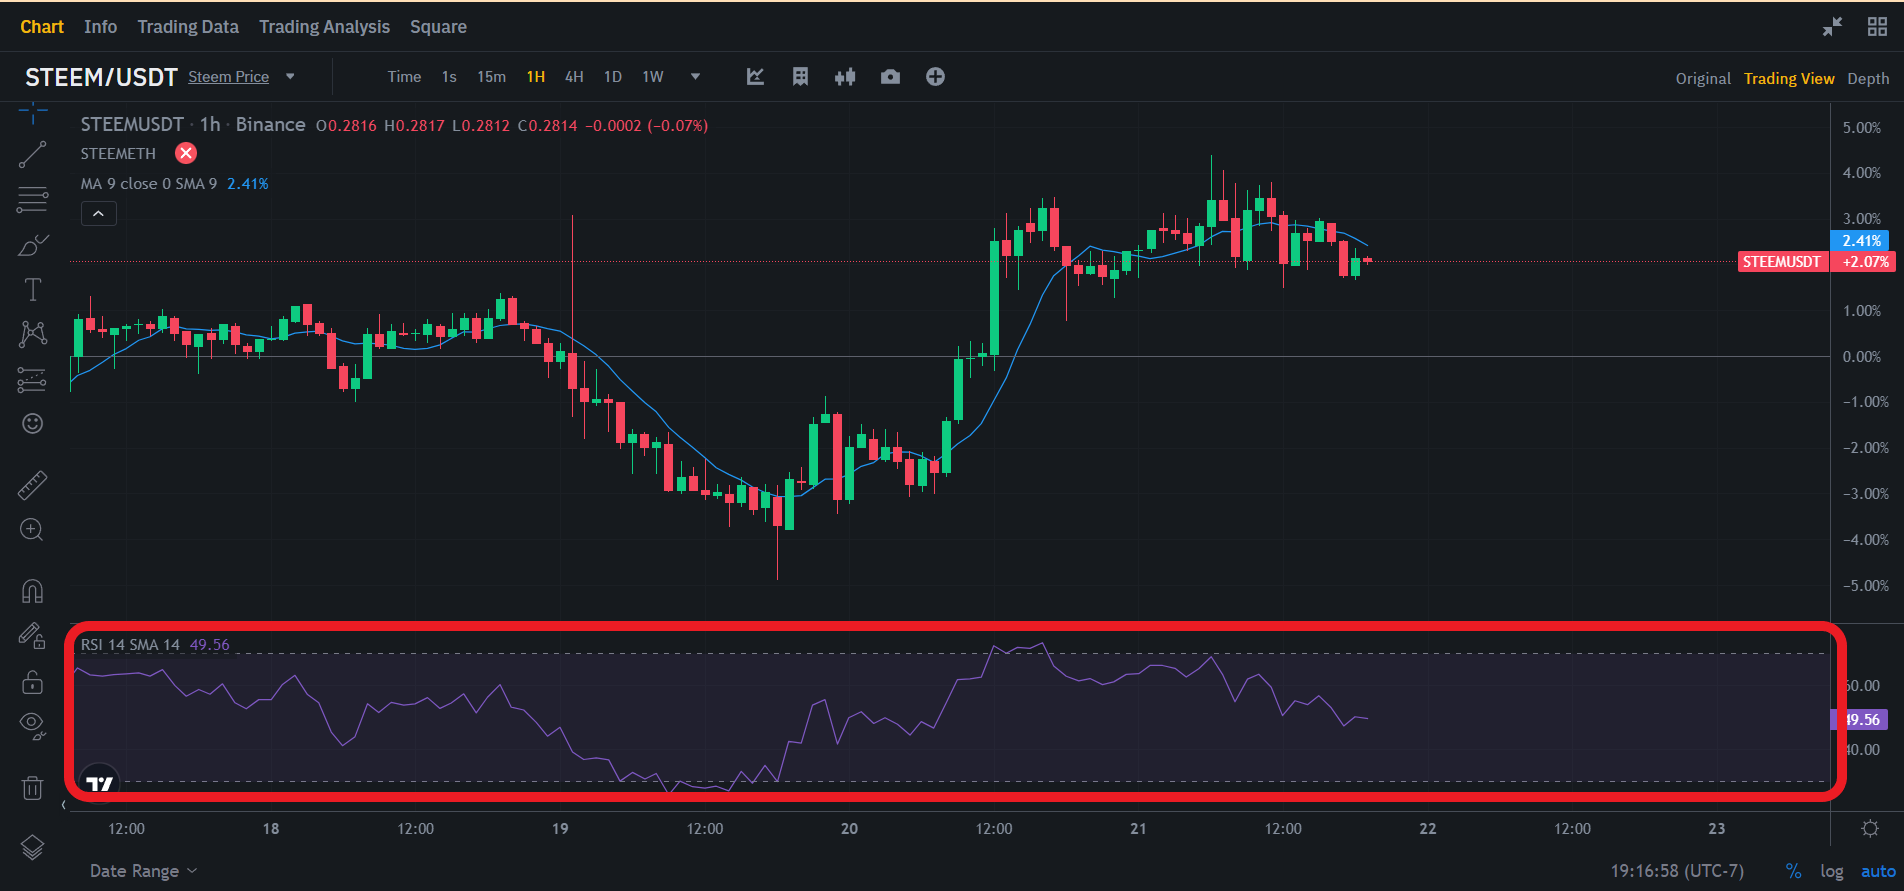This screenshot has height=891, width=1904.
Task: Click the plus circle toolbar icon
Action: click(935, 77)
